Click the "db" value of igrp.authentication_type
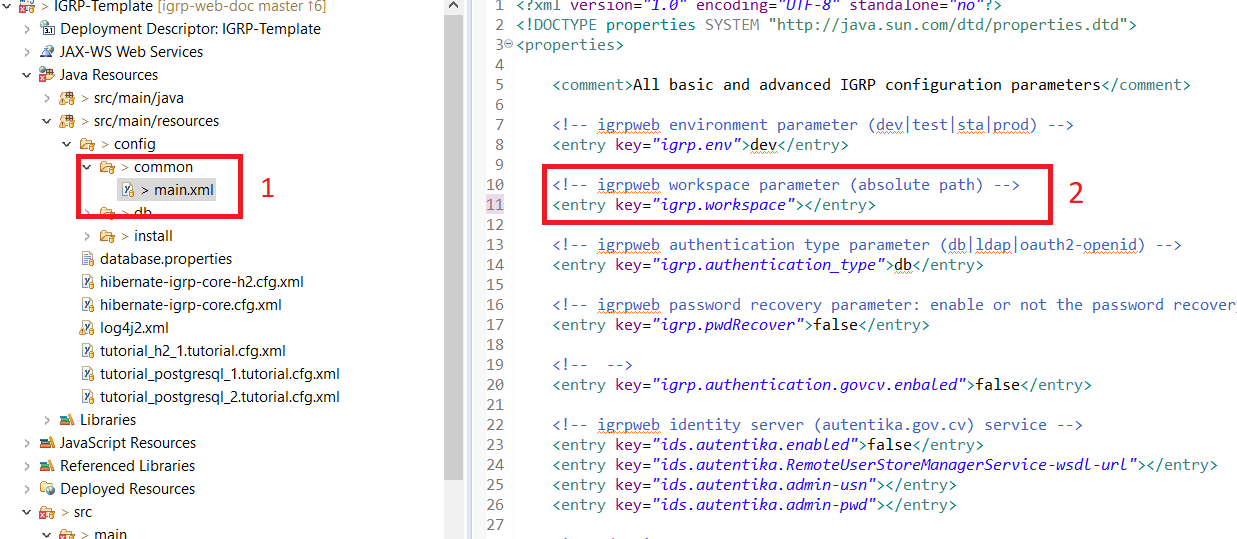 pyautogui.click(x=903, y=265)
